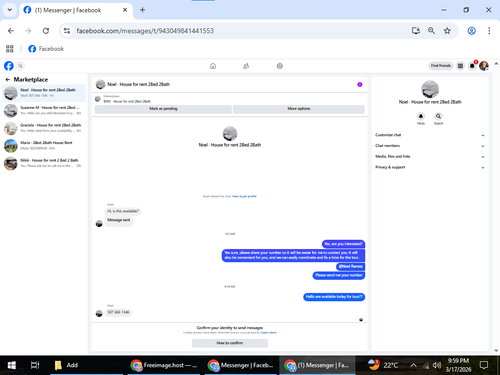The width and height of the screenshot is (500, 375).
Task: Open the Facebook search magnifier beside the logo
Action: coord(20,66)
